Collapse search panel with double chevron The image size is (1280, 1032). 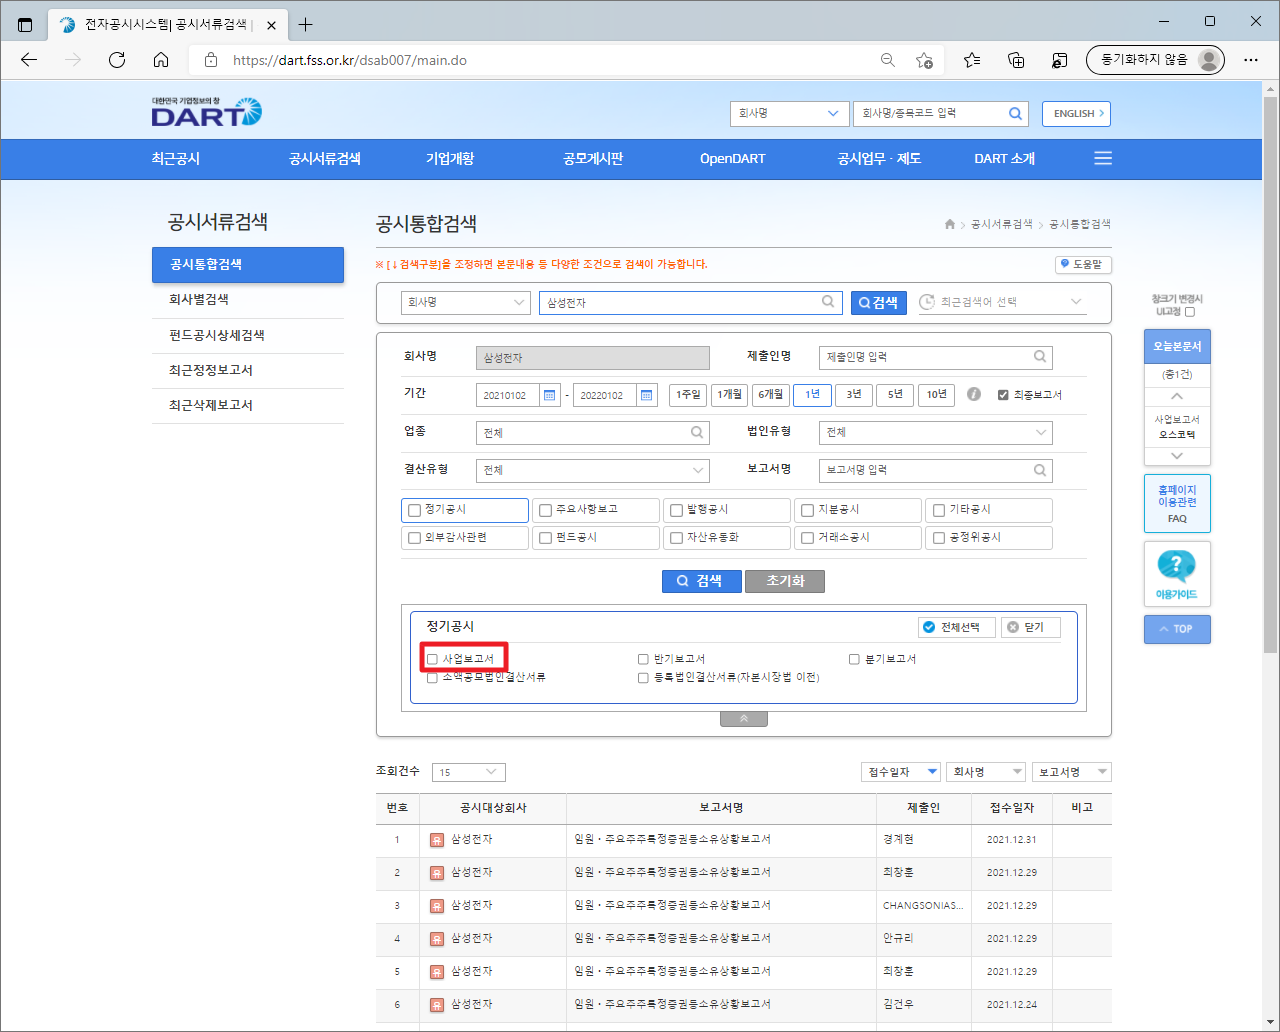(743, 719)
